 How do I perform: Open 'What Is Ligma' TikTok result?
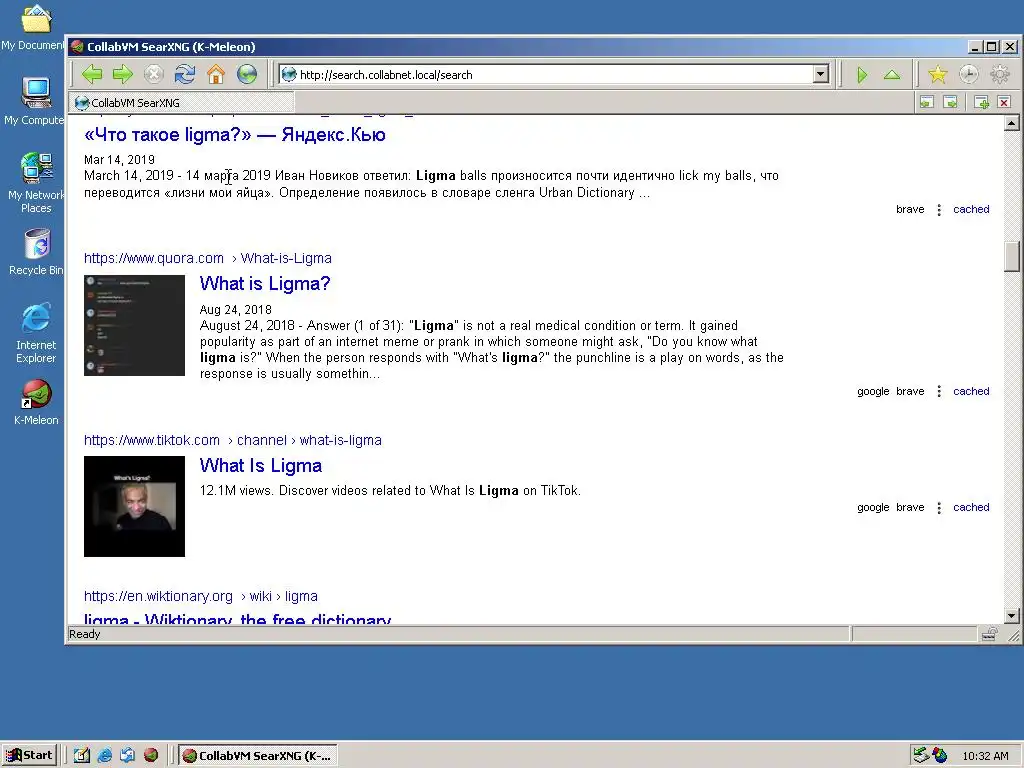point(261,466)
